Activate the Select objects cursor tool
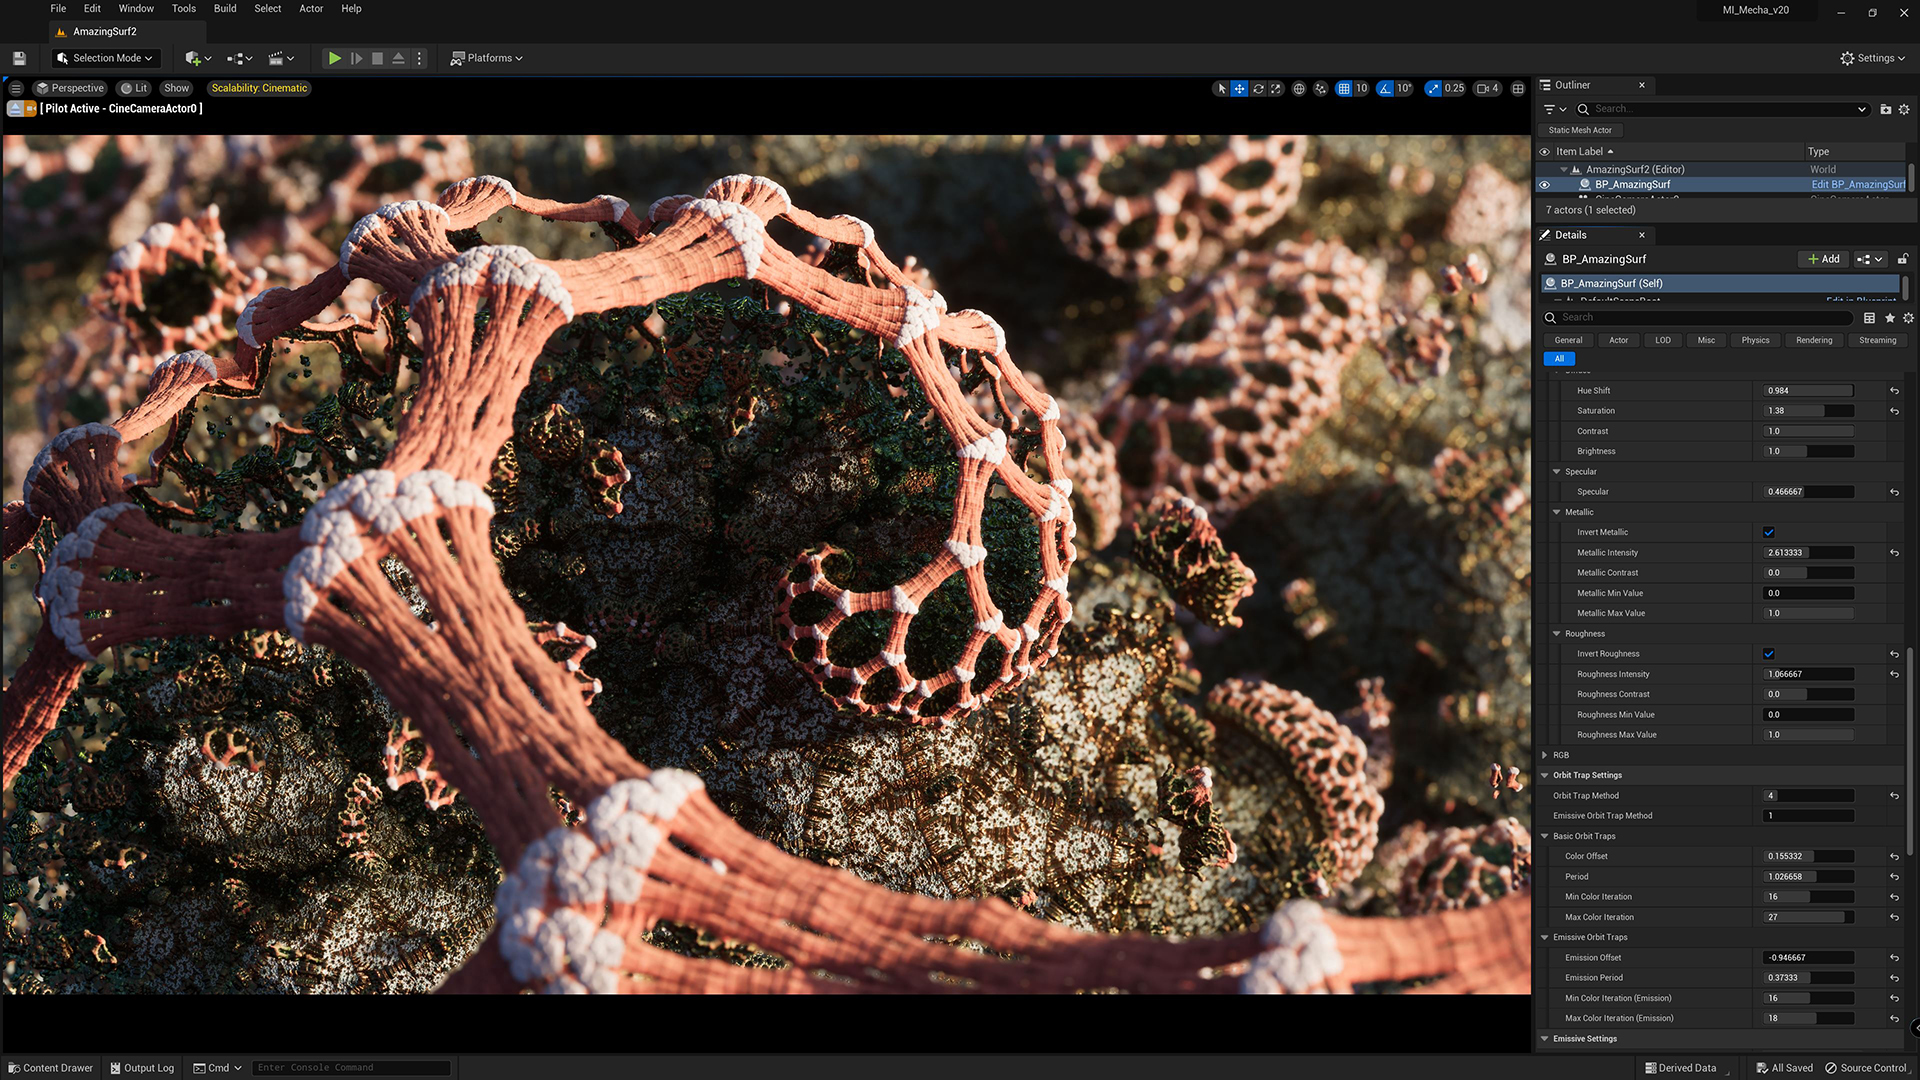The height and width of the screenshot is (1080, 1920). (1222, 89)
